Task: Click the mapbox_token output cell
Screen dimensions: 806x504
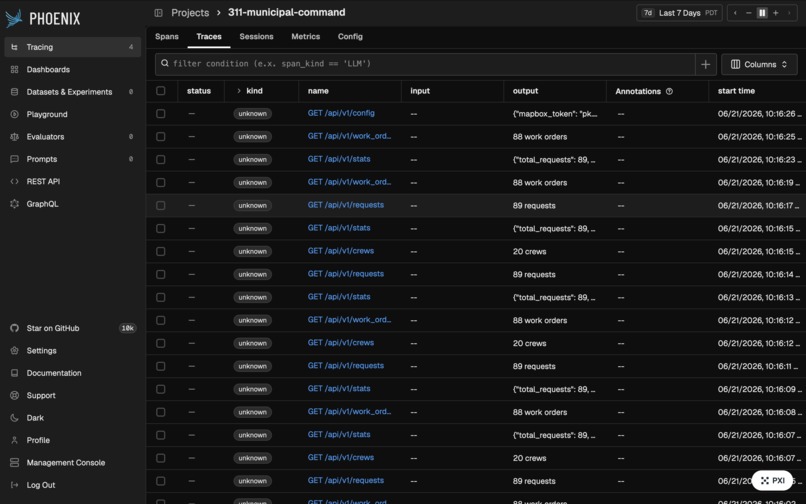Action: click(x=555, y=114)
